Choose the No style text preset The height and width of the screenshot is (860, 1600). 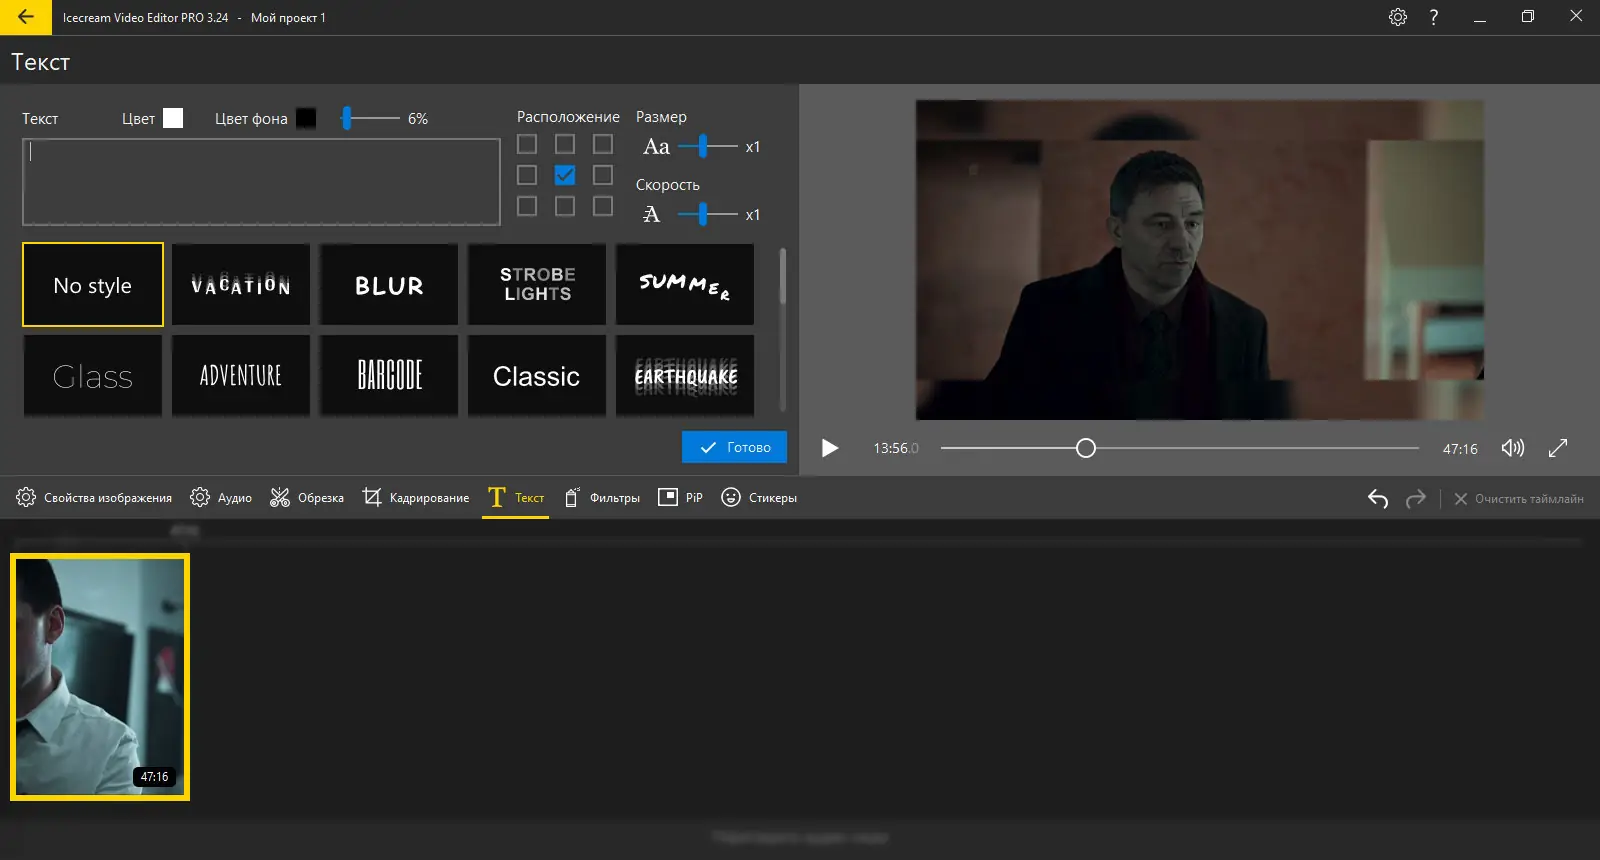tap(93, 285)
